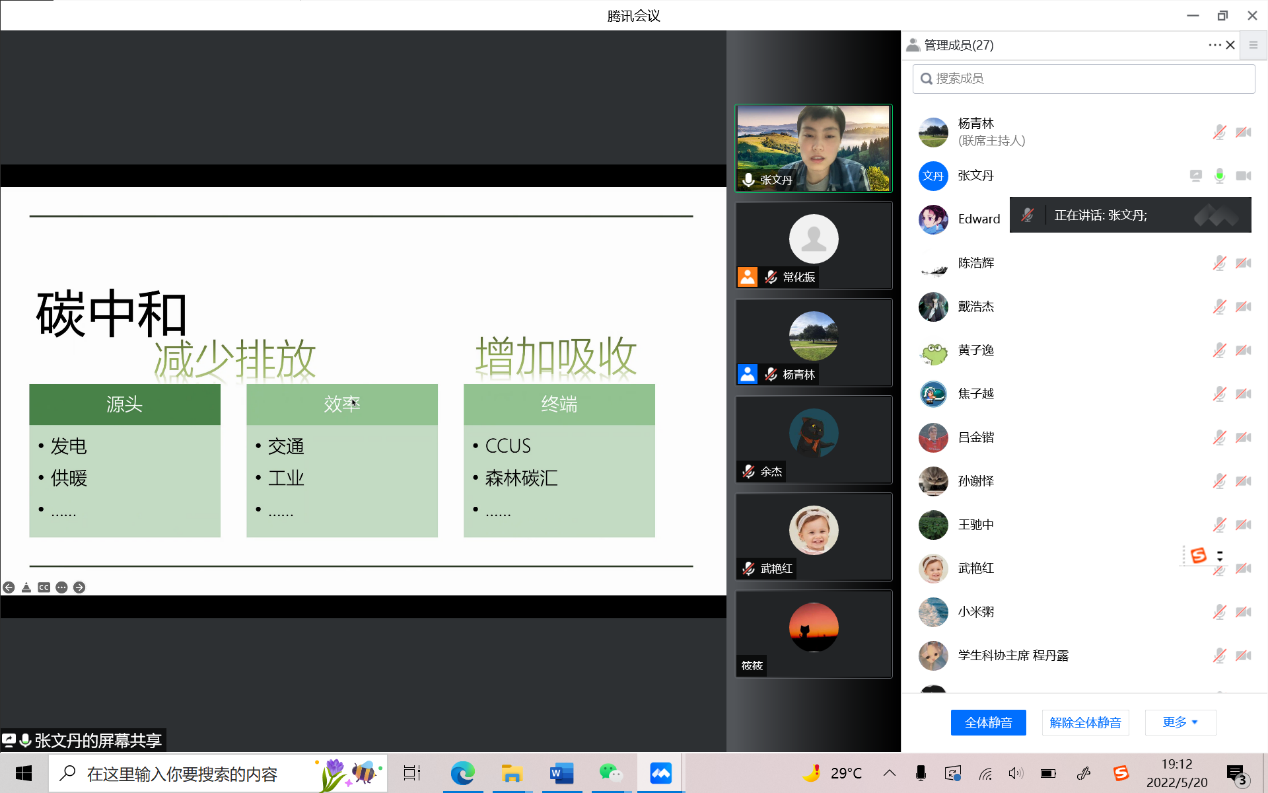
Task: Toggle 陈浩辉's camera on
Action: pyautogui.click(x=1243, y=263)
